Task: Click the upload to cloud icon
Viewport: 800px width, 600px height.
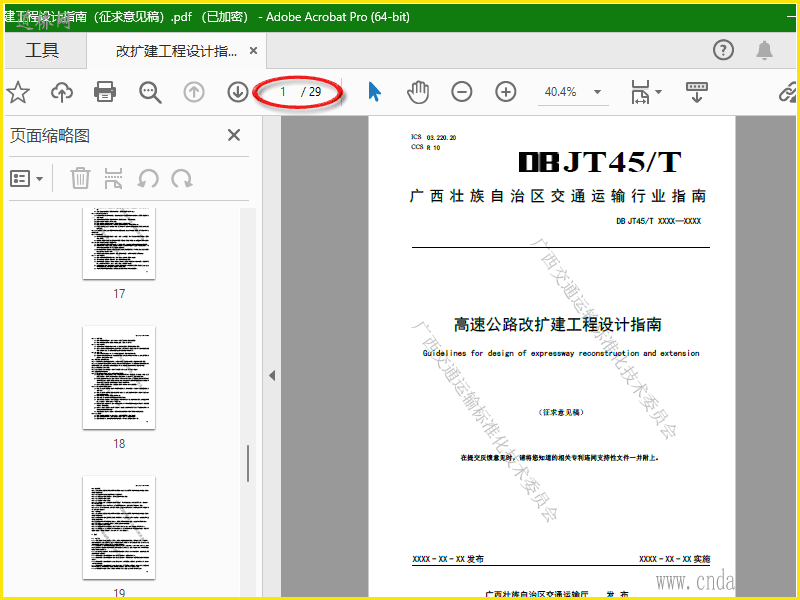Action: [62, 92]
